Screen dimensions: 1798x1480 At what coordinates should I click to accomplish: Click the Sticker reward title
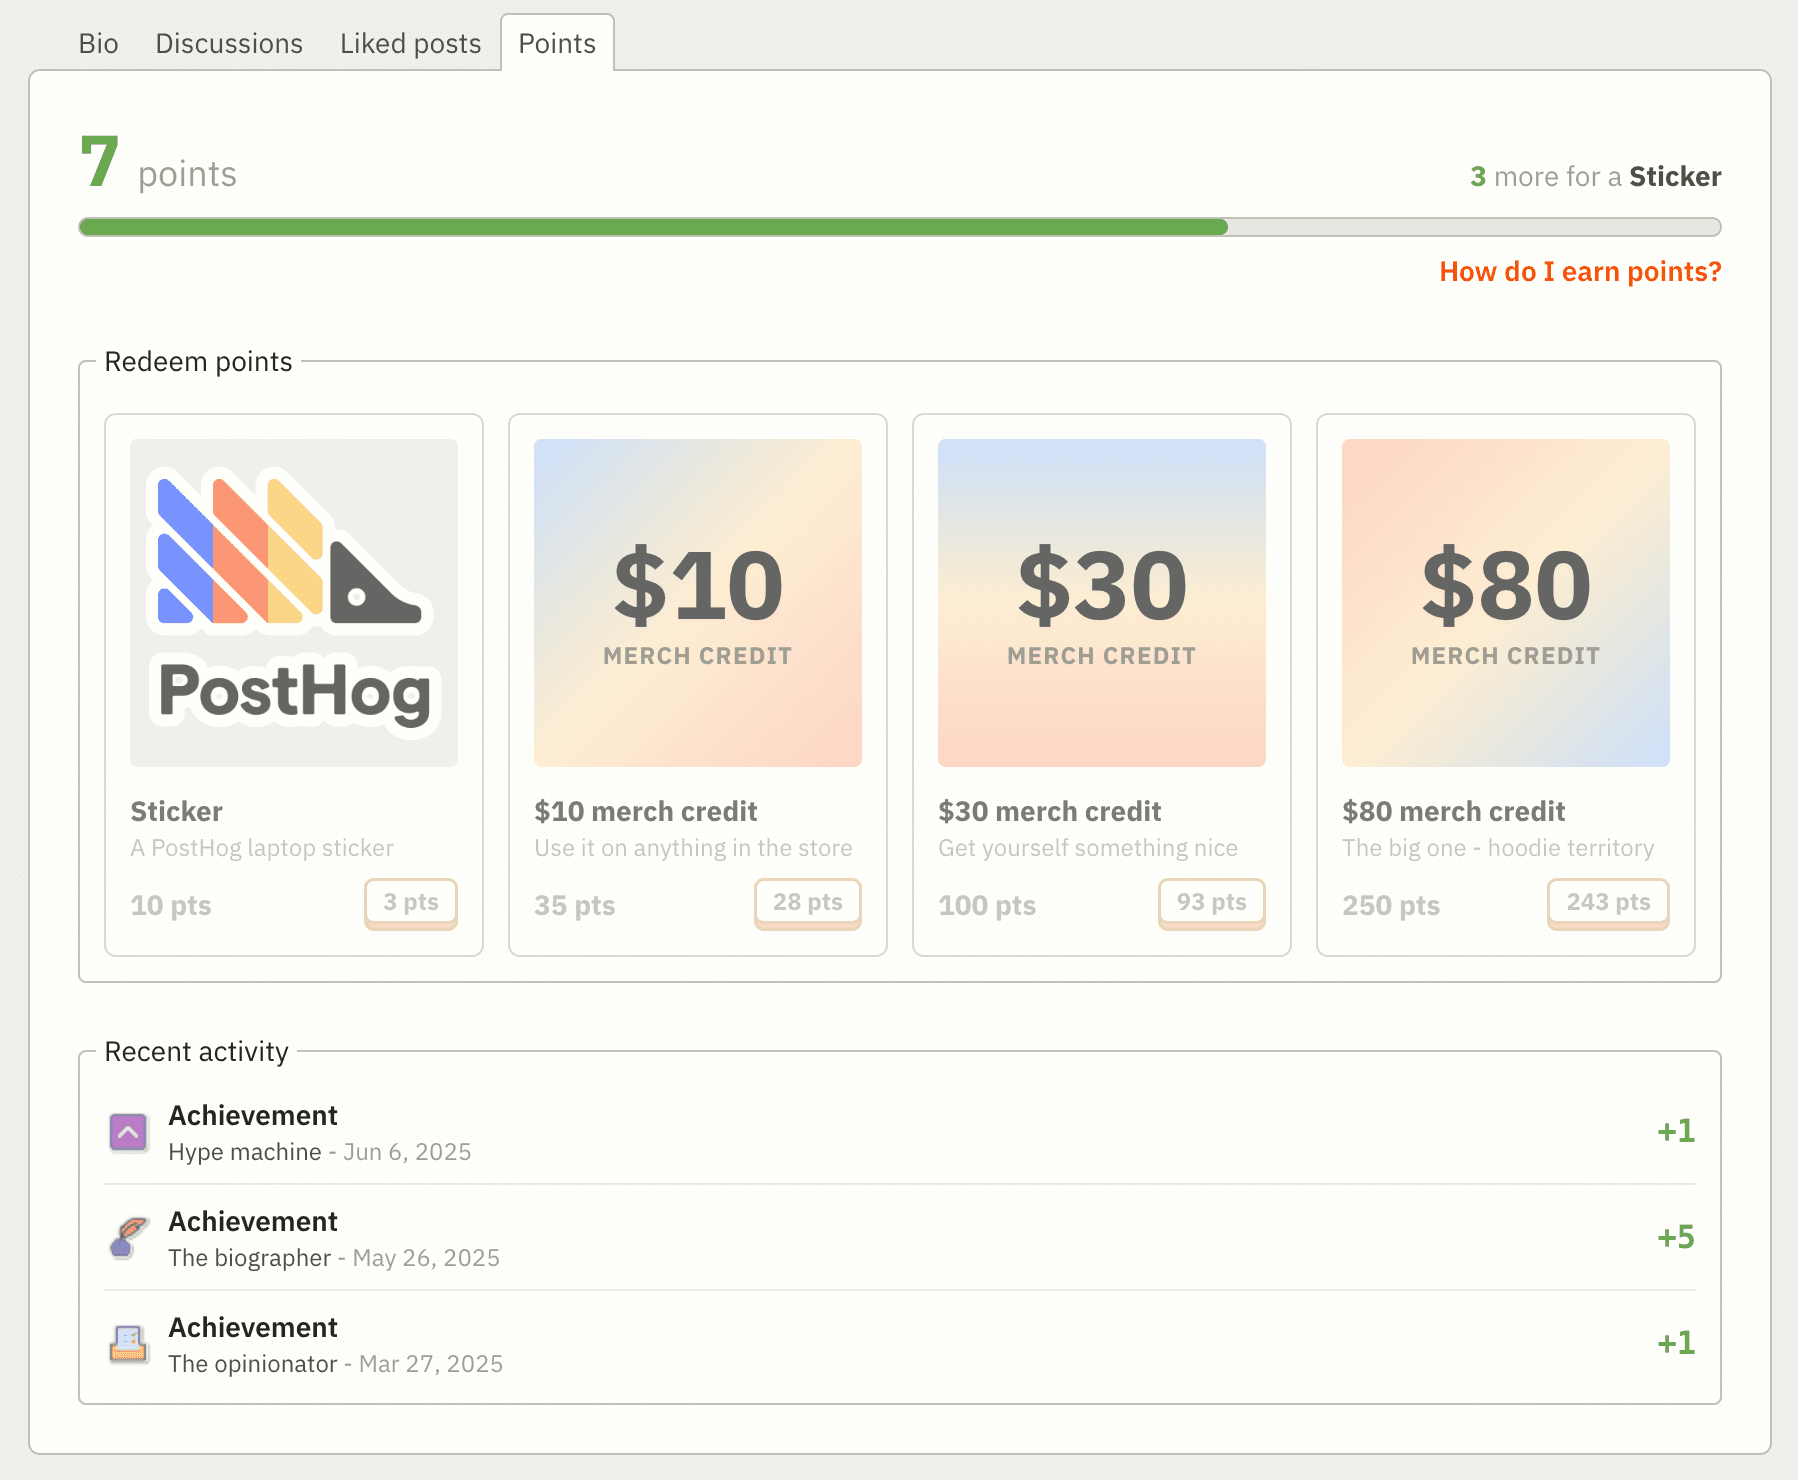(x=176, y=811)
